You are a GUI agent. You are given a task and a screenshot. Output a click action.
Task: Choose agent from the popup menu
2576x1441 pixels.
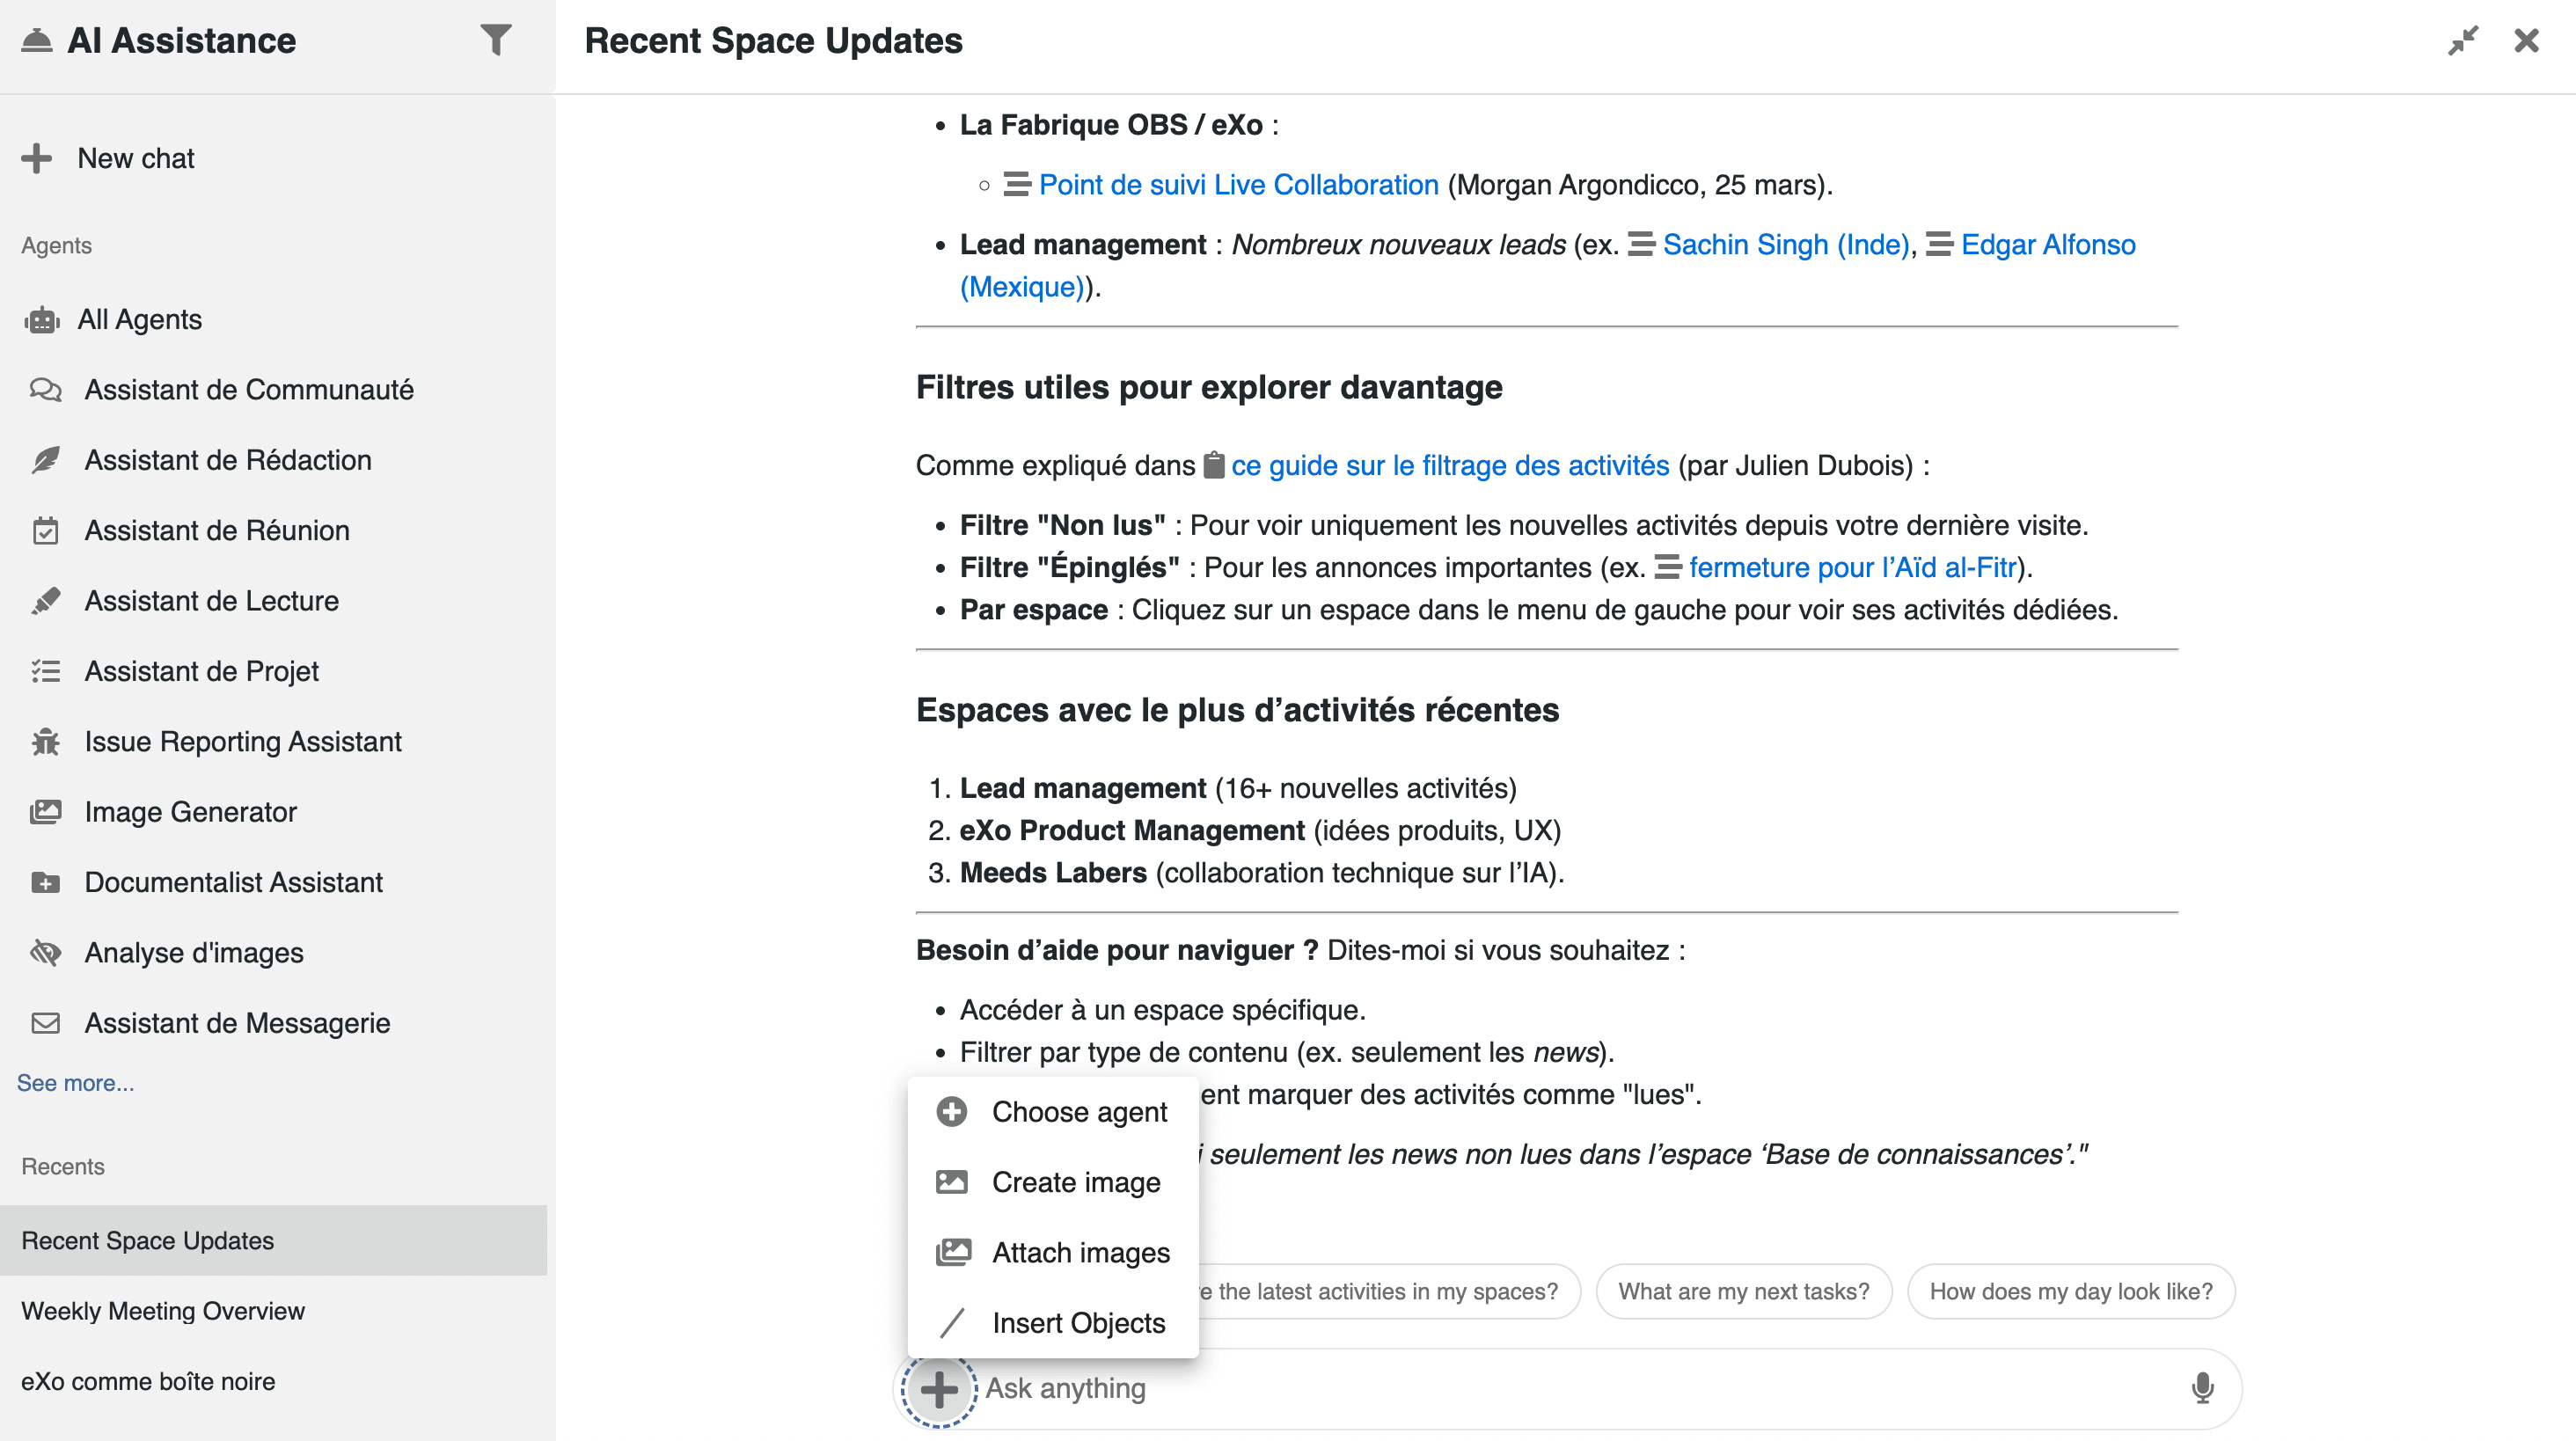pyautogui.click(x=1078, y=1112)
